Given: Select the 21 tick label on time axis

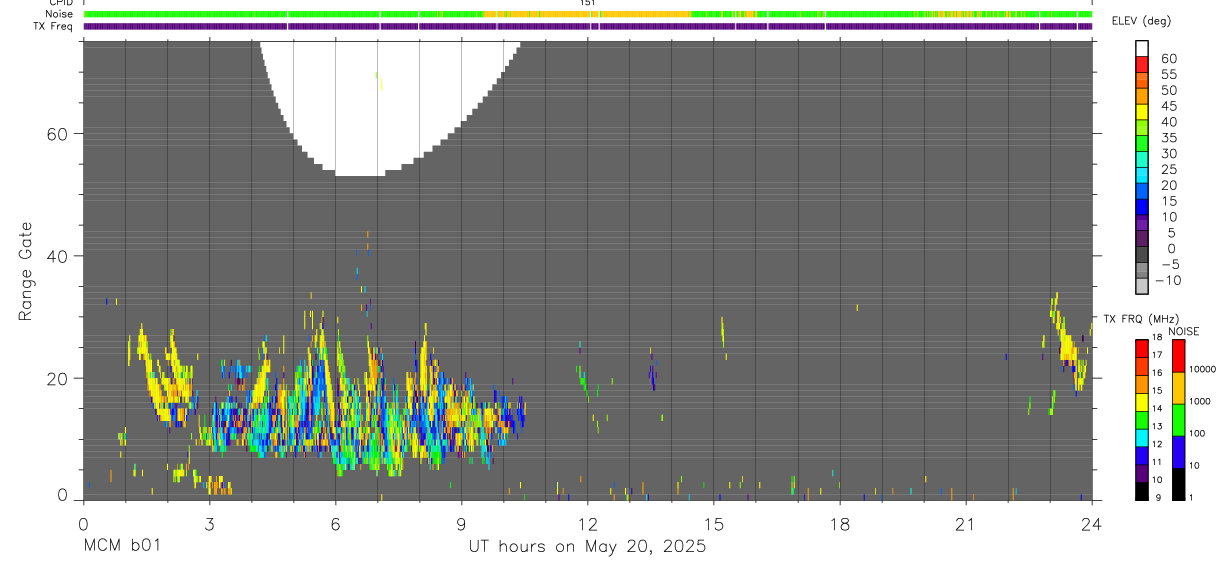Looking at the screenshot, I should pos(966,524).
